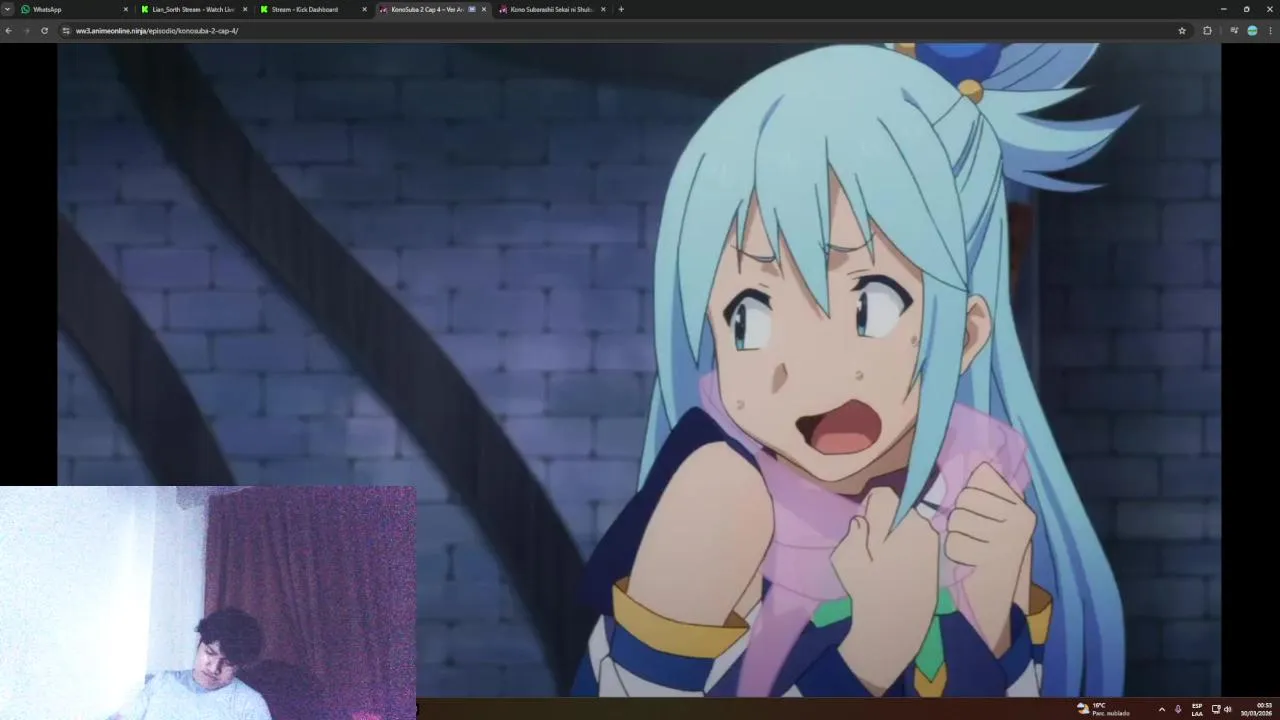Image resolution: width=1280 pixels, height=720 pixels.
Task: Open the media control icon in the toolbar
Action: pyautogui.click(x=1234, y=31)
